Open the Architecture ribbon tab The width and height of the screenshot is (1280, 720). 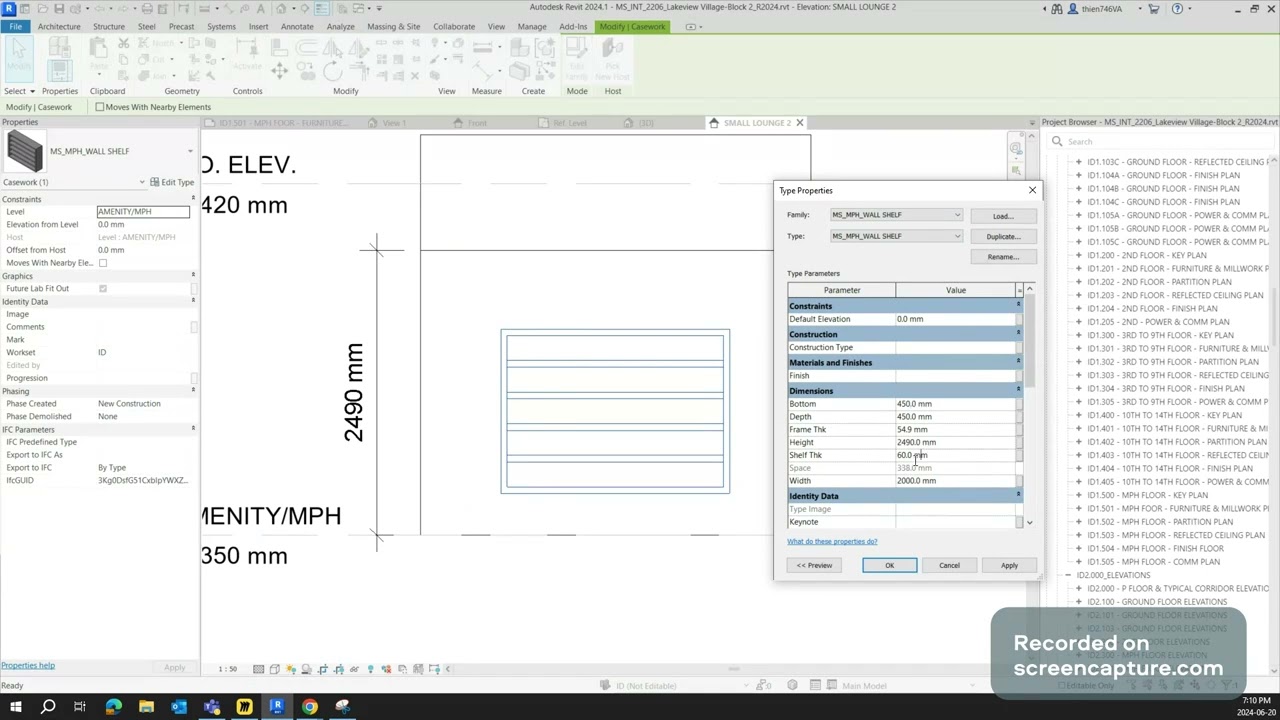coord(59,26)
